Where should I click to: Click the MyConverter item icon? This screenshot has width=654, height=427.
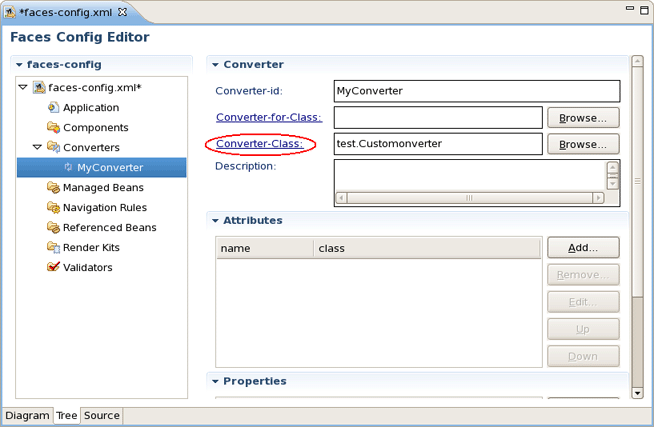[68, 167]
